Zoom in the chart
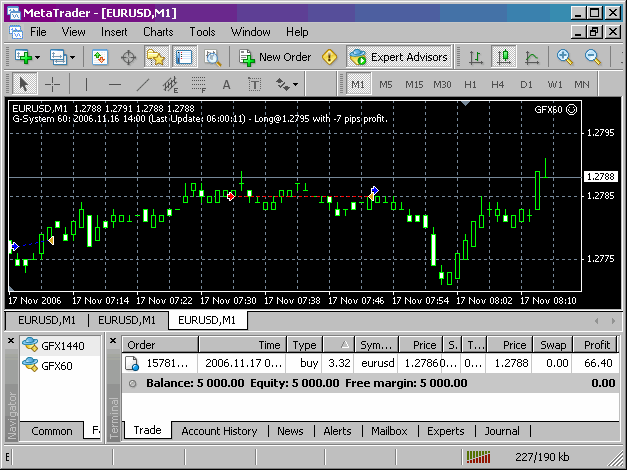The width and height of the screenshot is (627, 470). point(565,57)
